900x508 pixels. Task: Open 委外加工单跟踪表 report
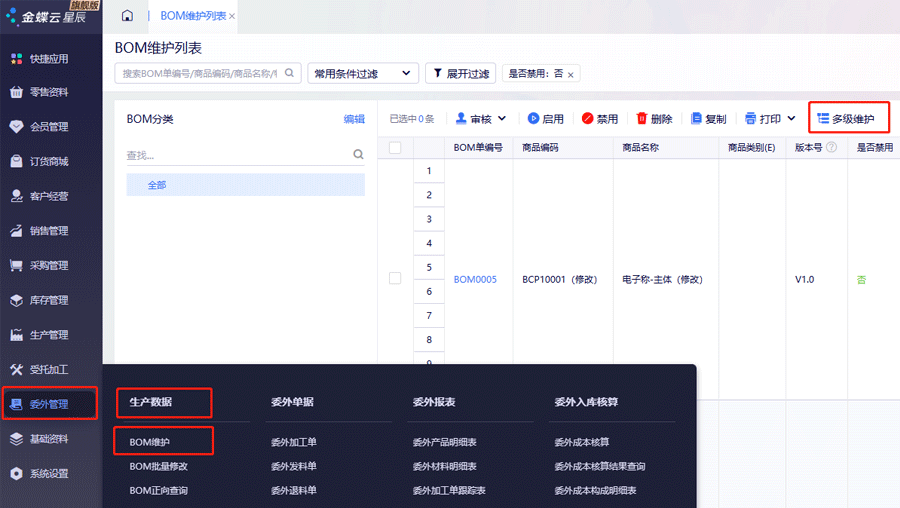click(449, 490)
